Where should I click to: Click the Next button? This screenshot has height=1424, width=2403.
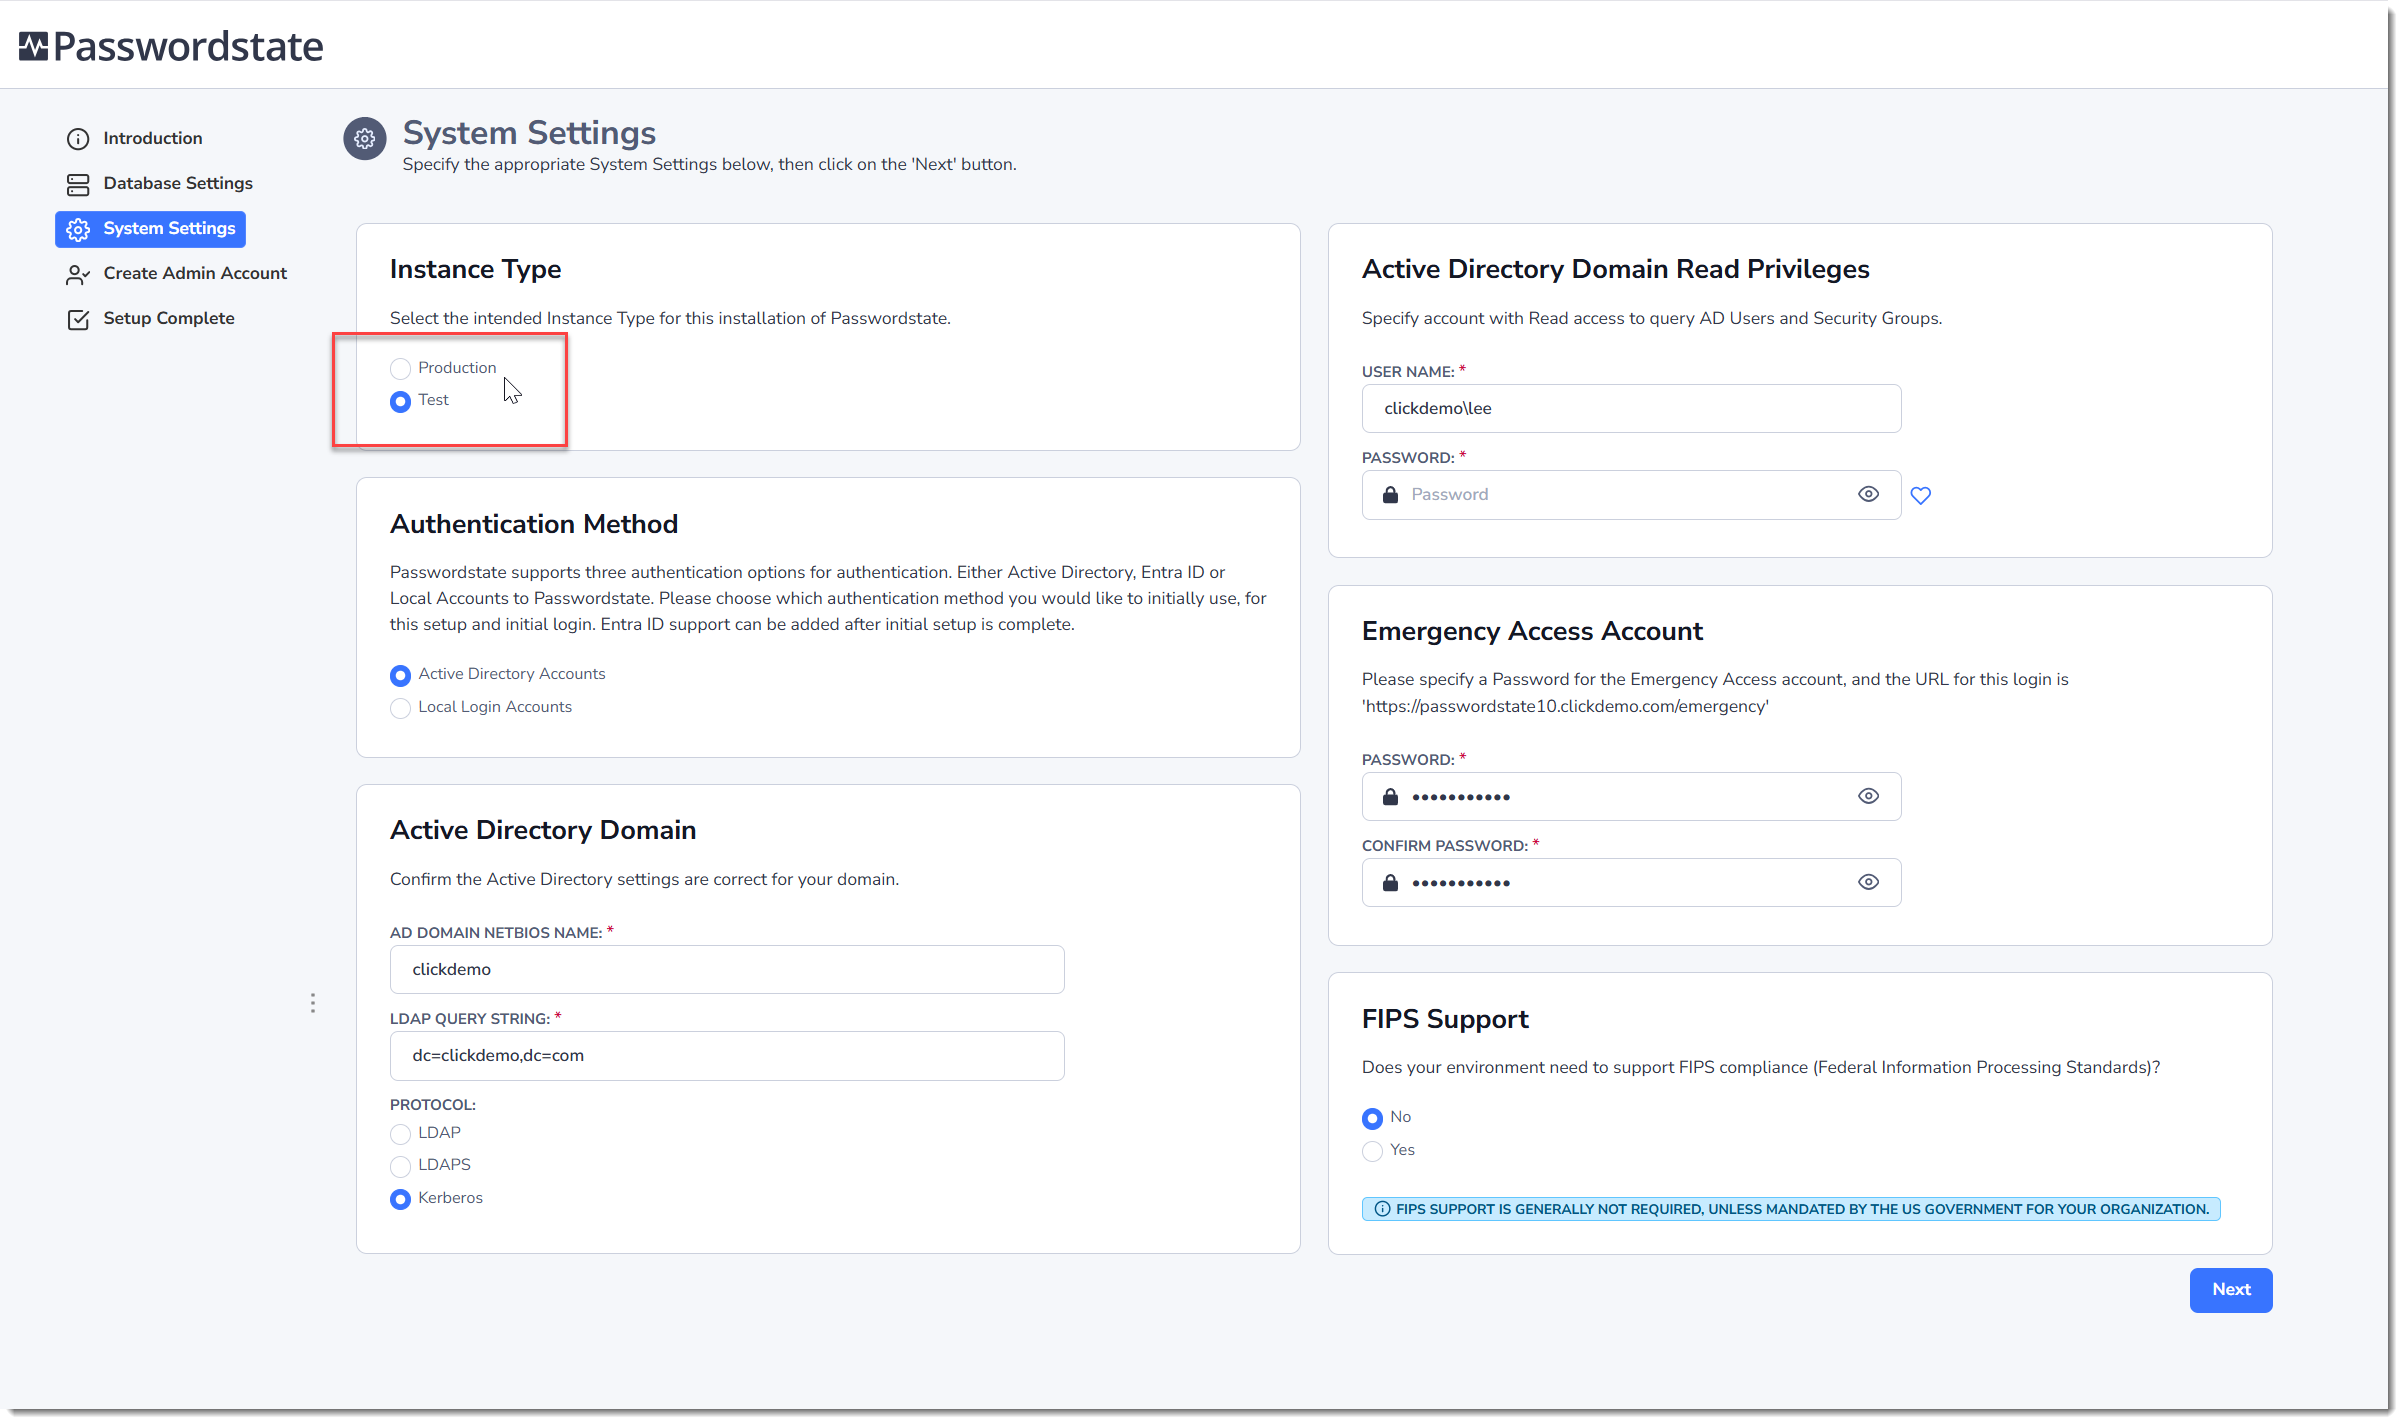2230,1290
